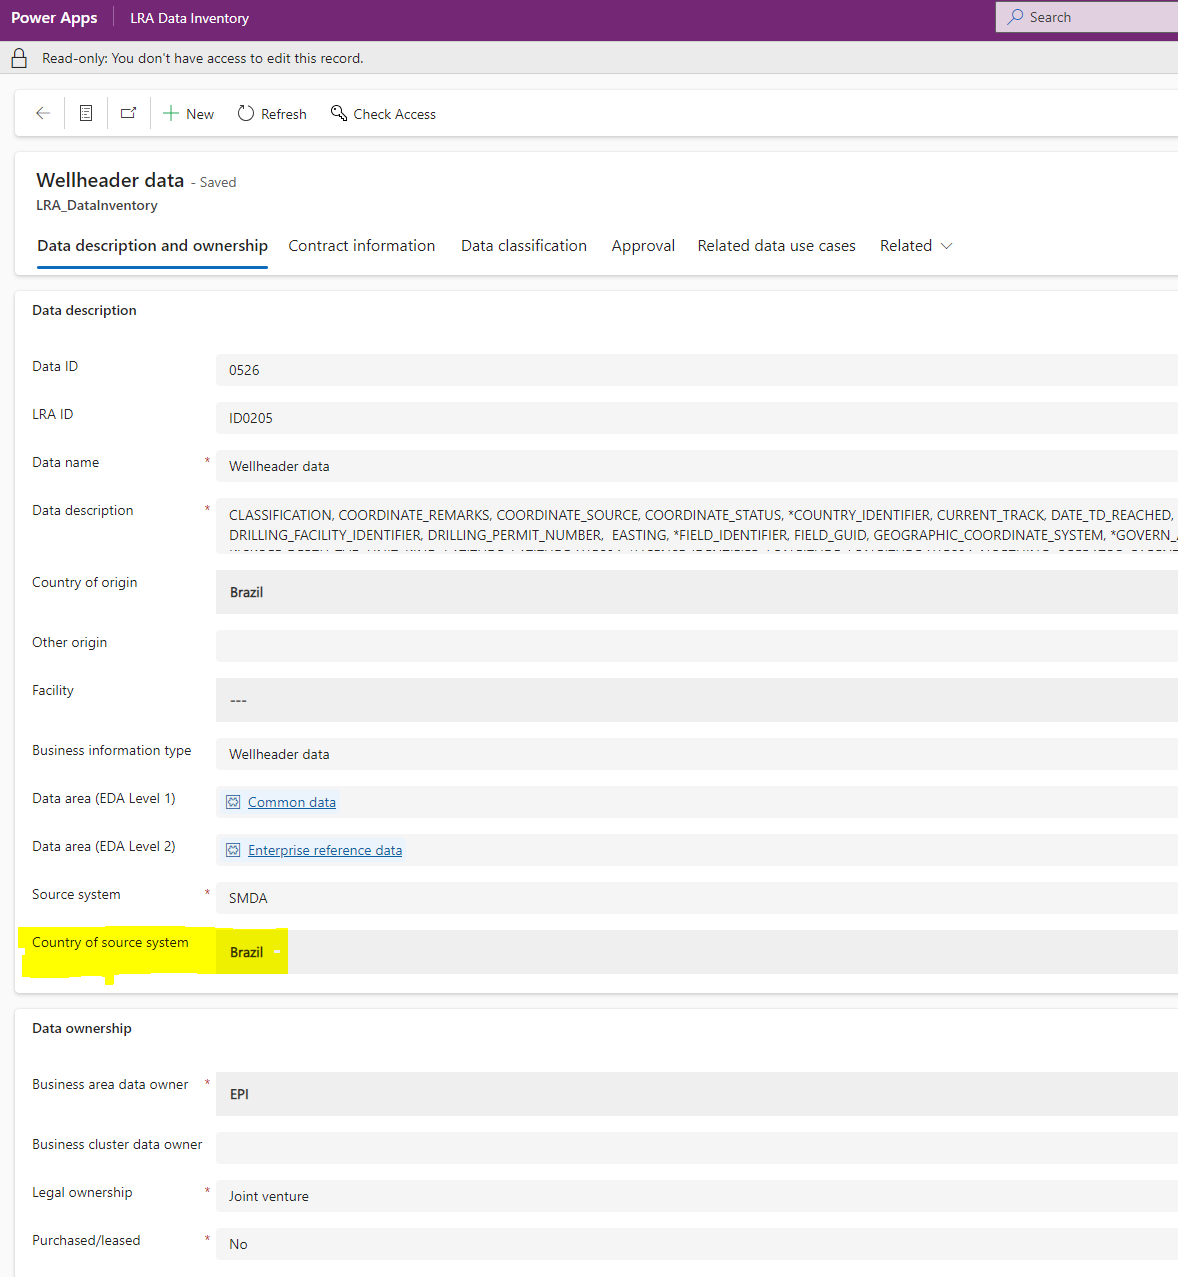Click the read-only lock icon
This screenshot has width=1178, height=1277.
click(x=19, y=59)
